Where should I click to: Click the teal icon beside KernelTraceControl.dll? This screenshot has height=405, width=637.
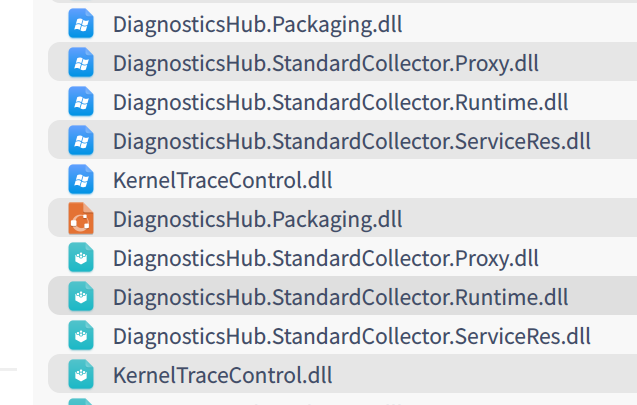pos(80,375)
